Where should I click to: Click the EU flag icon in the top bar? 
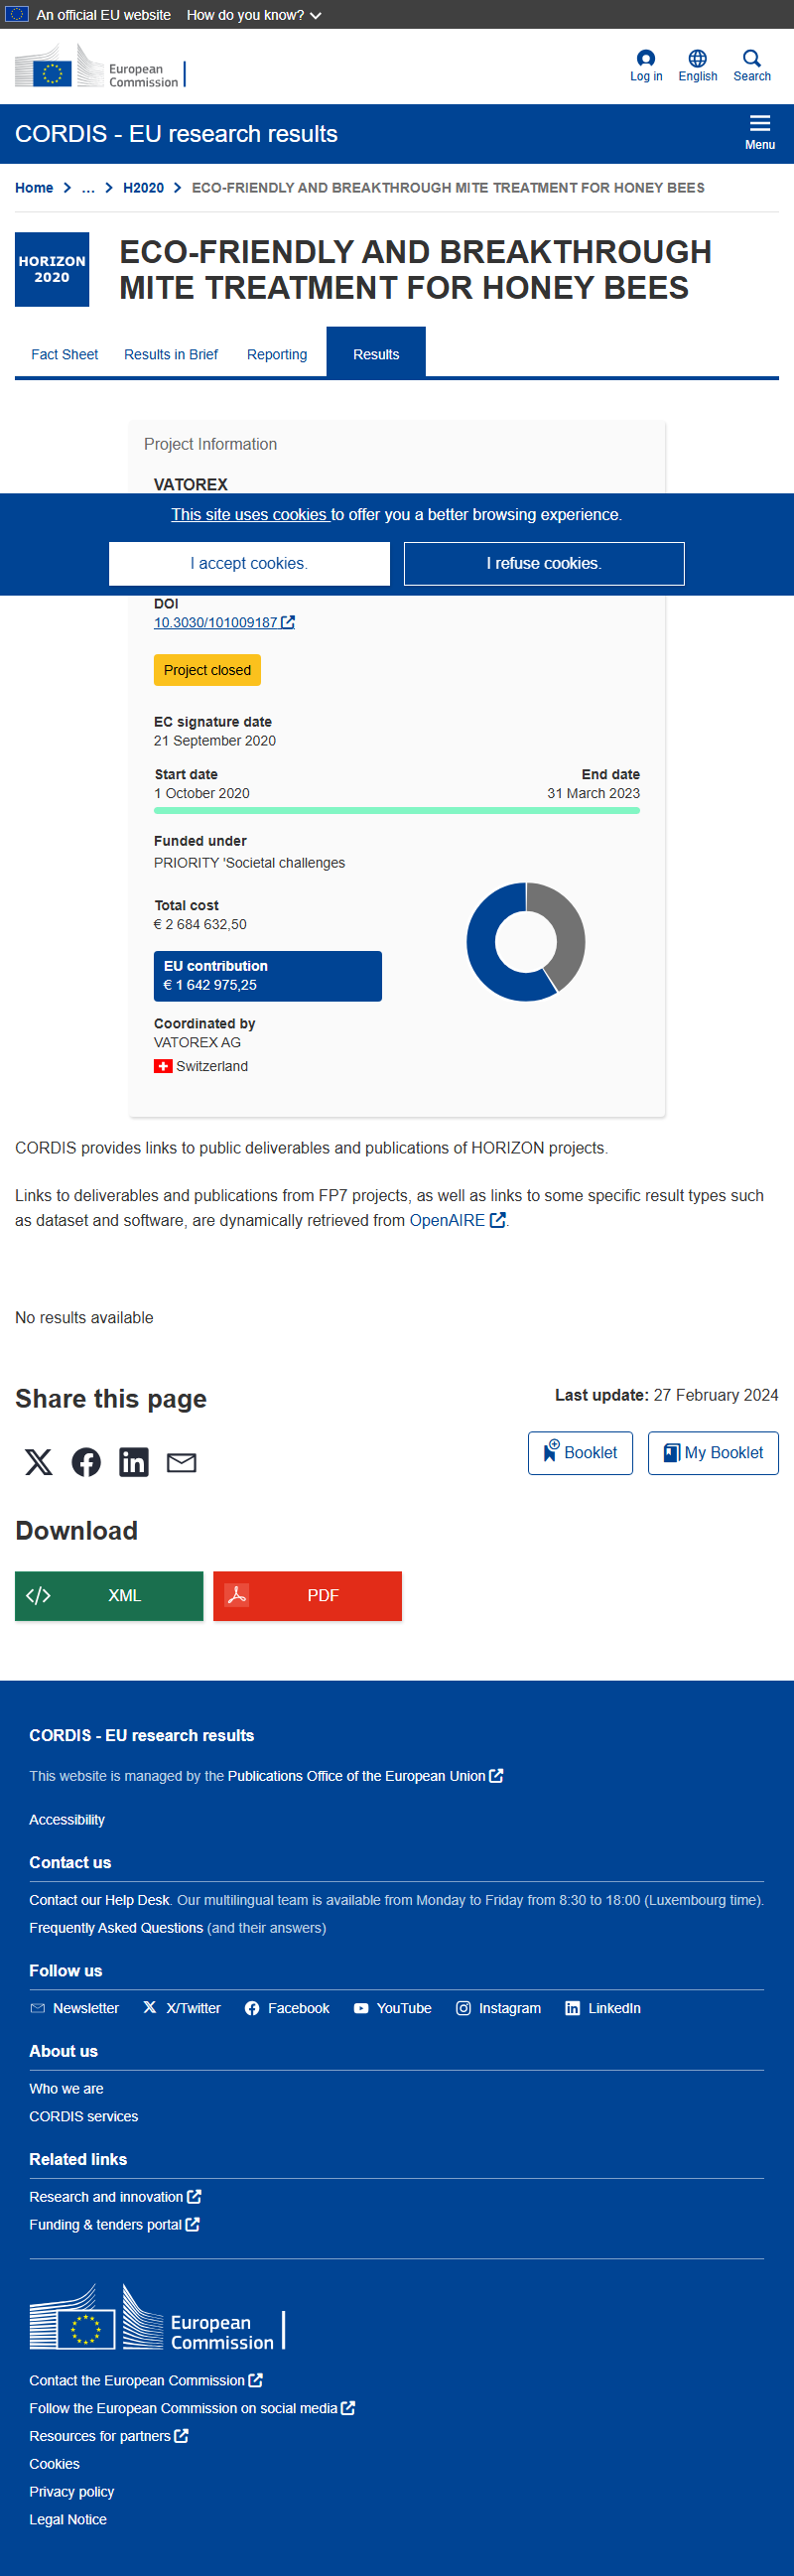[x=17, y=14]
